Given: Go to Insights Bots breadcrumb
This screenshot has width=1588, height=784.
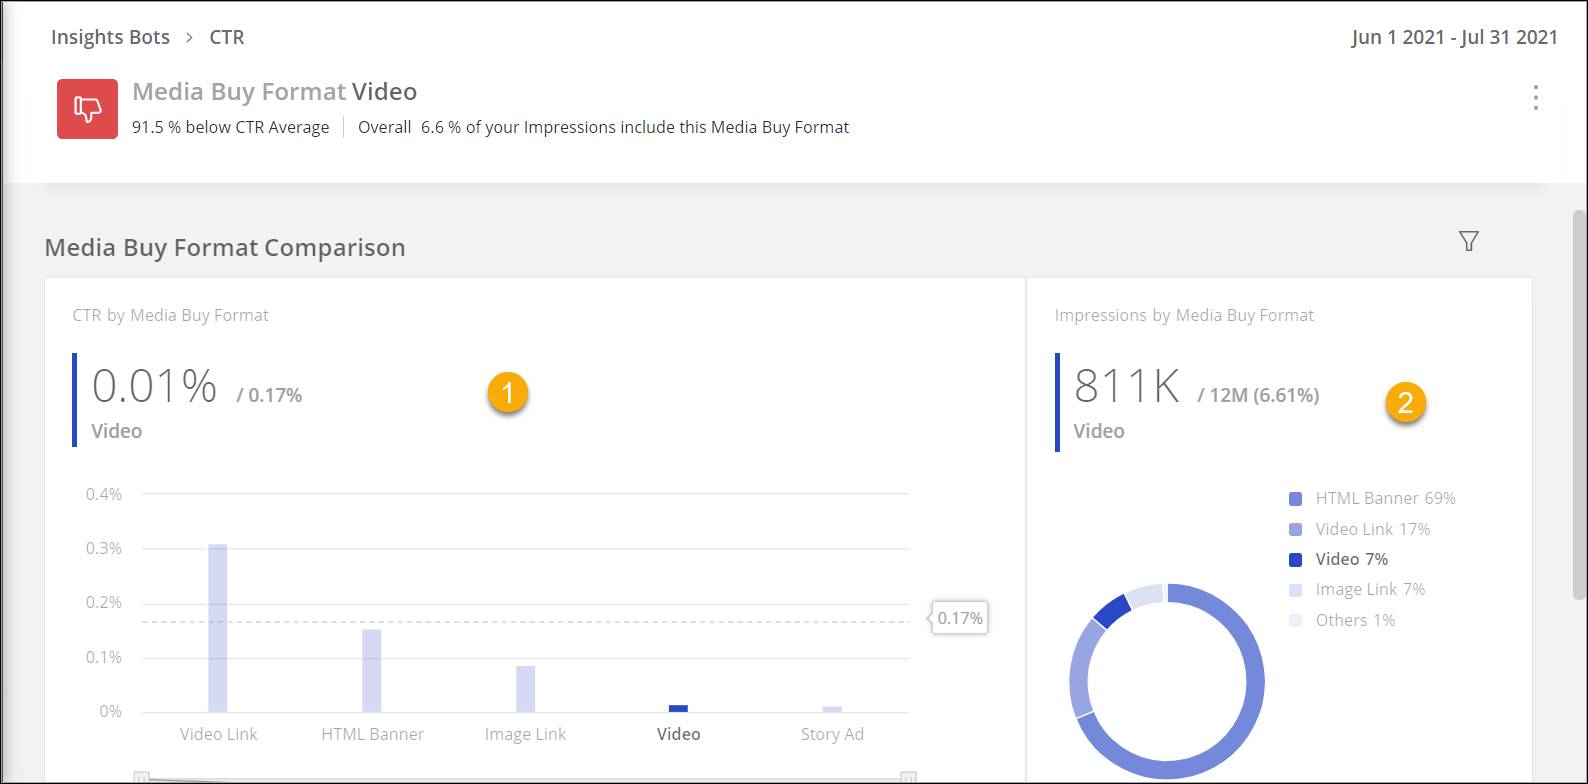Looking at the screenshot, I should 110,37.
